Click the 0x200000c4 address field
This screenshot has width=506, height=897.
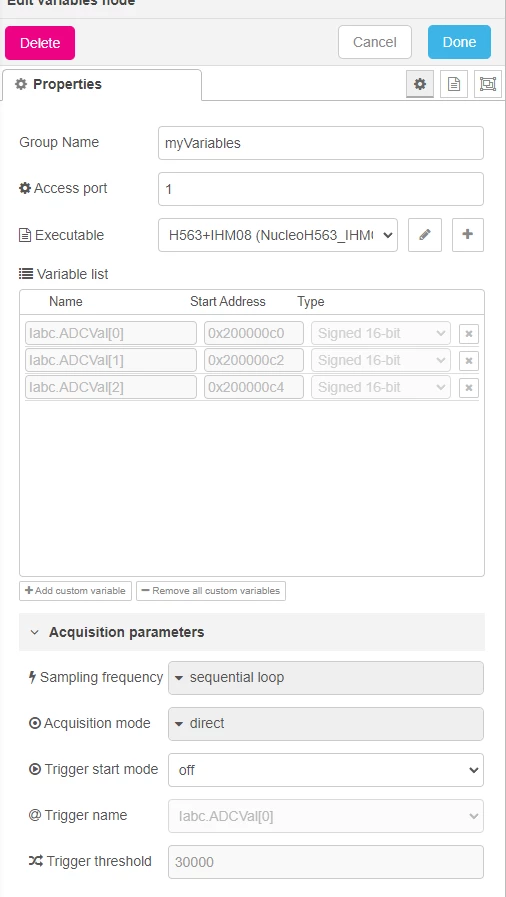pos(254,387)
